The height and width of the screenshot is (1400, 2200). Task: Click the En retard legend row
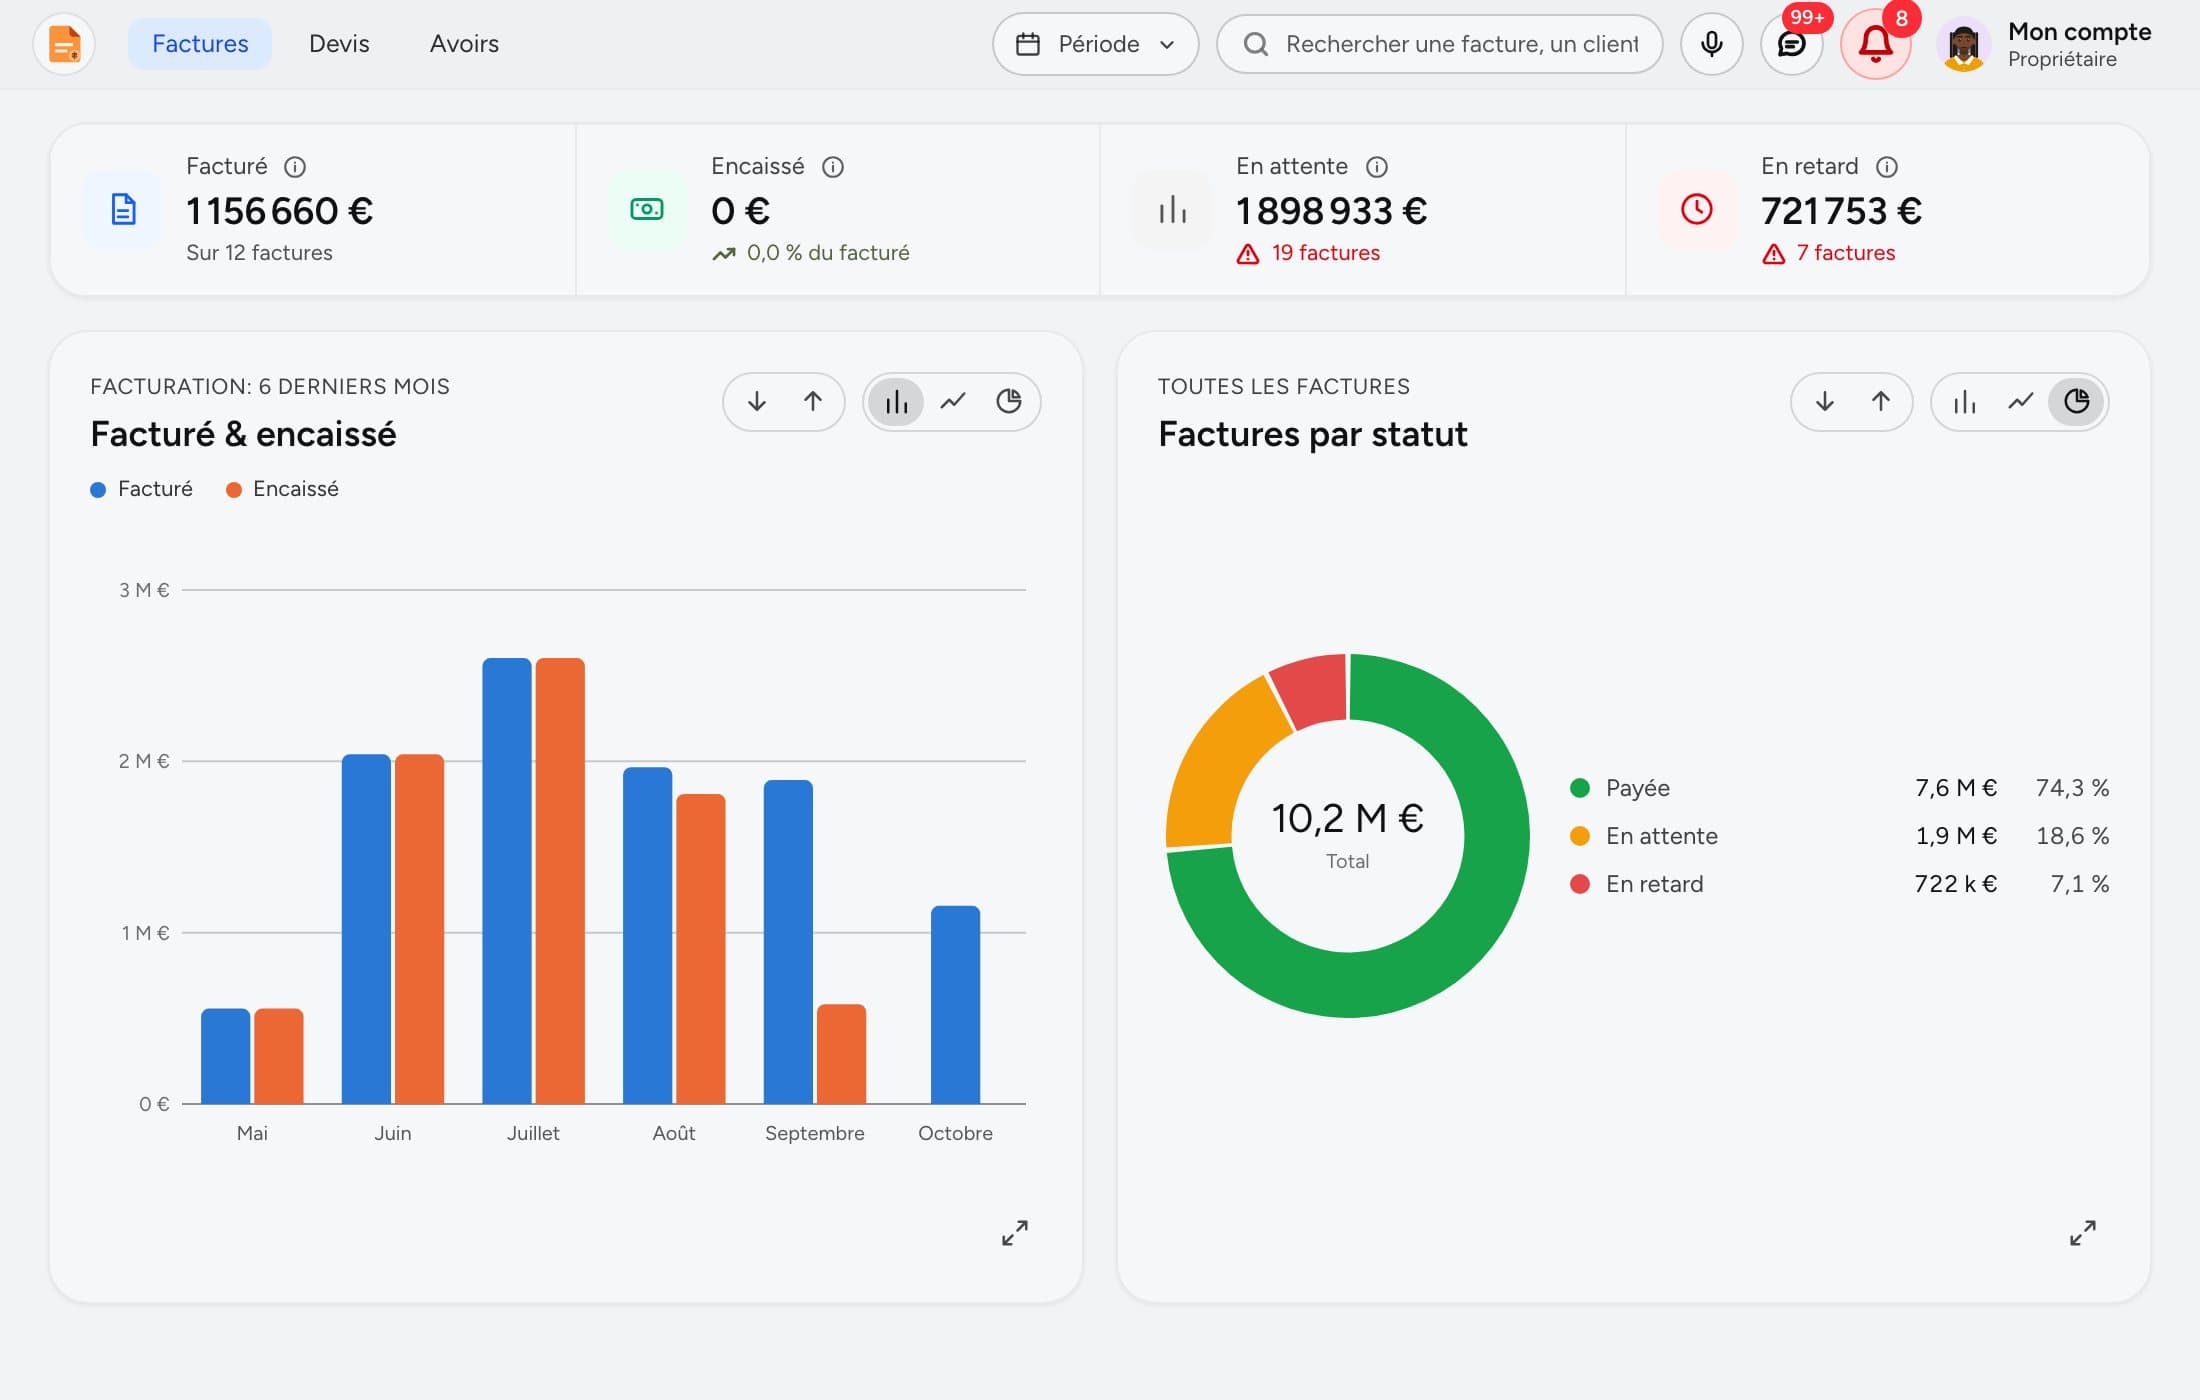(1839, 884)
